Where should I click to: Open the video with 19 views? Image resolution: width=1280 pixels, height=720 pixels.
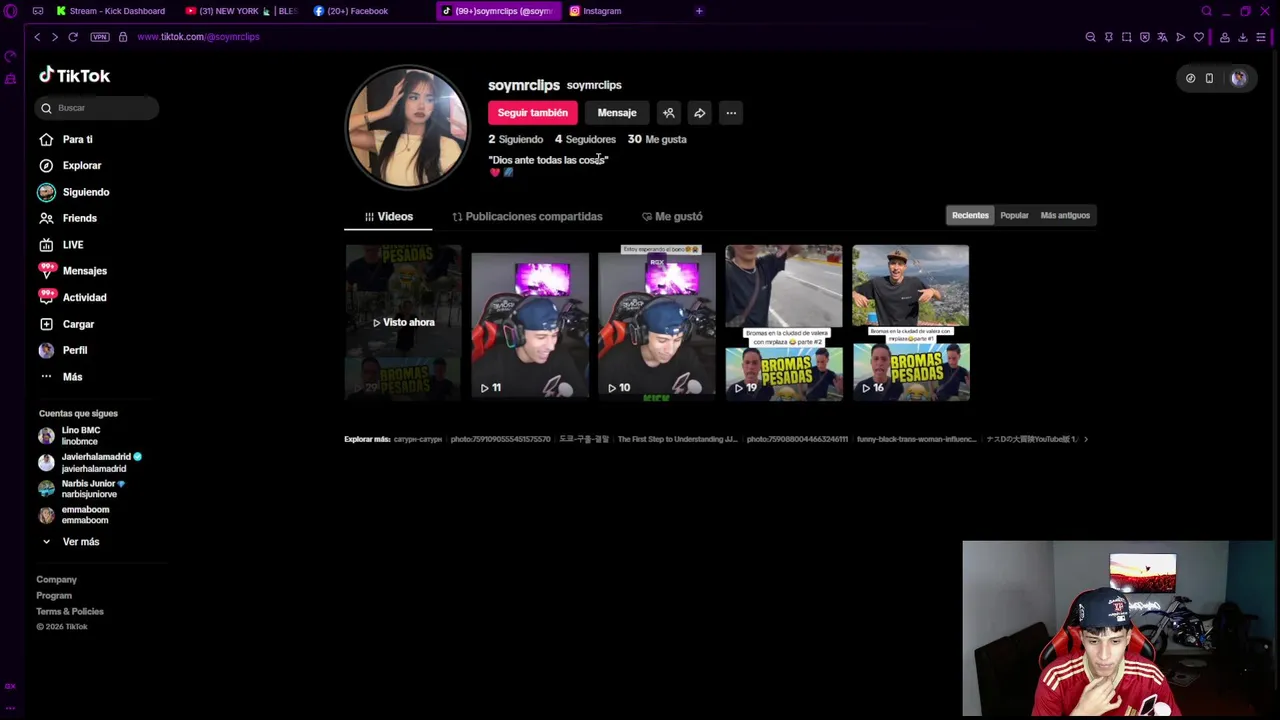(784, 323)
